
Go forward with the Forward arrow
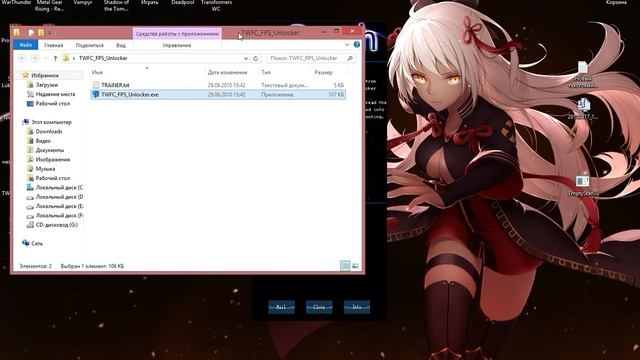pos(35,58)
